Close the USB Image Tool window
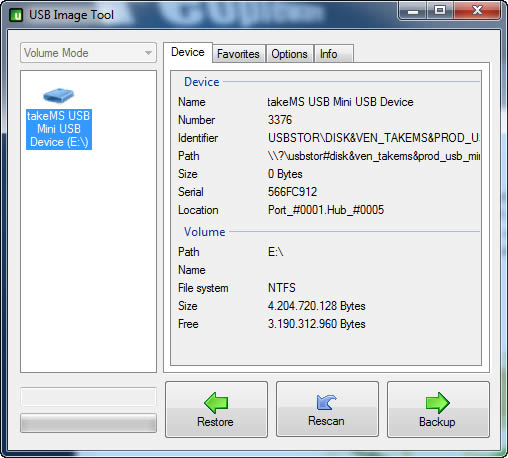 [477, 11]
